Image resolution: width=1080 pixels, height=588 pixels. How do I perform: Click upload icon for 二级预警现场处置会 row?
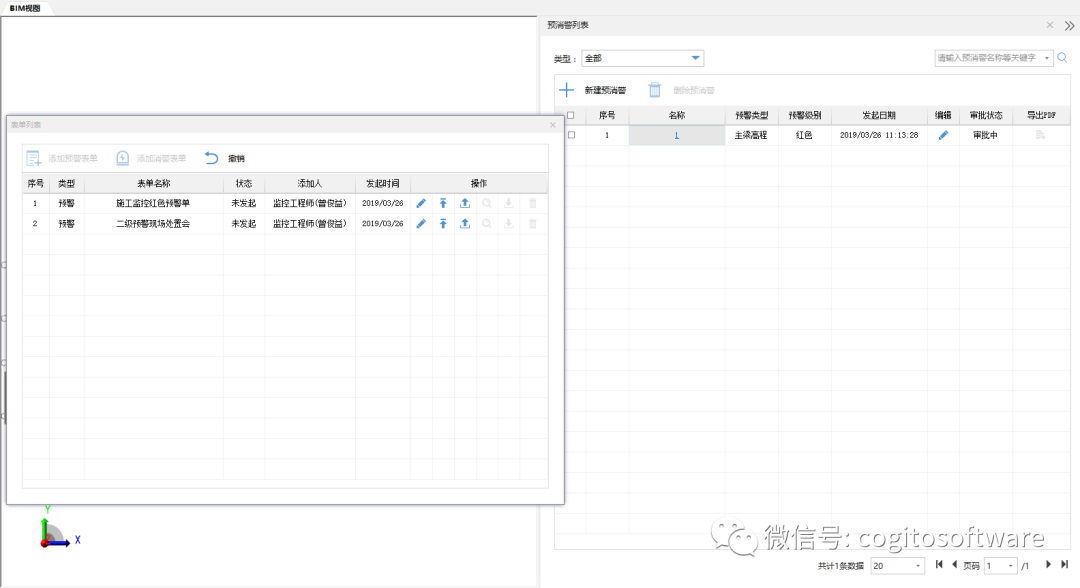tap(465, 224)
